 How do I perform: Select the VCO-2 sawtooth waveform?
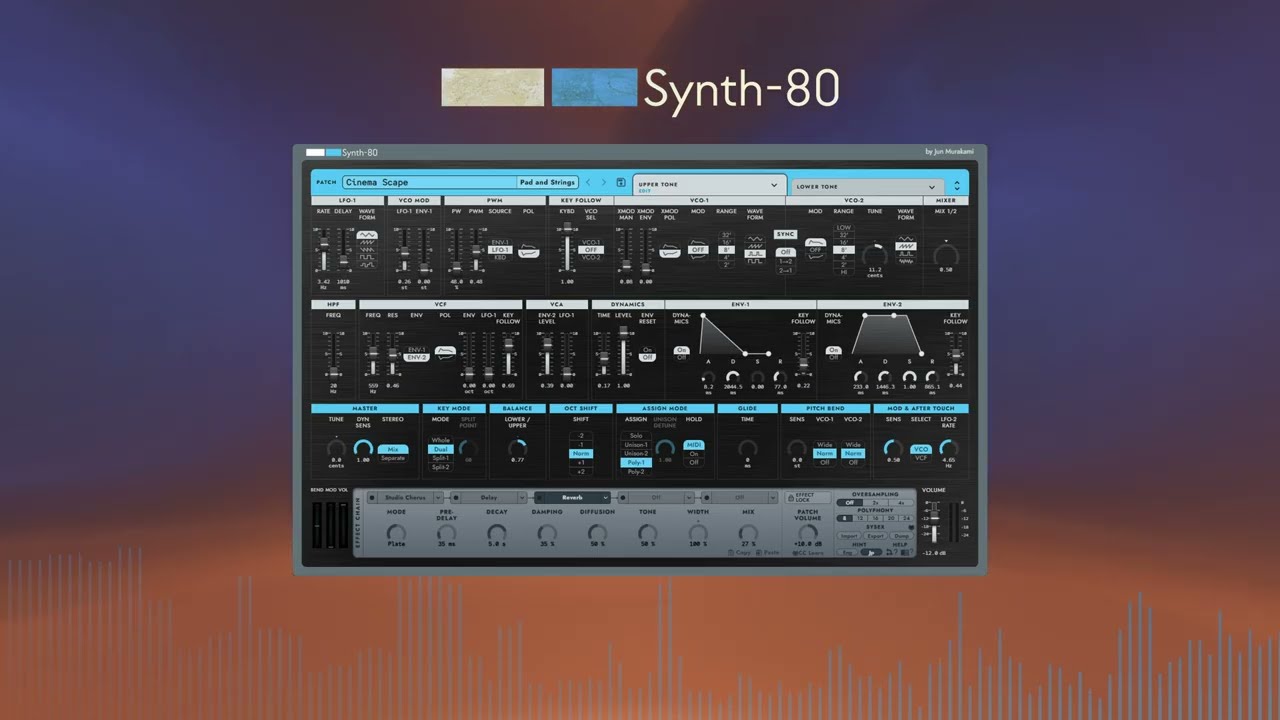[x=906, y=246]
